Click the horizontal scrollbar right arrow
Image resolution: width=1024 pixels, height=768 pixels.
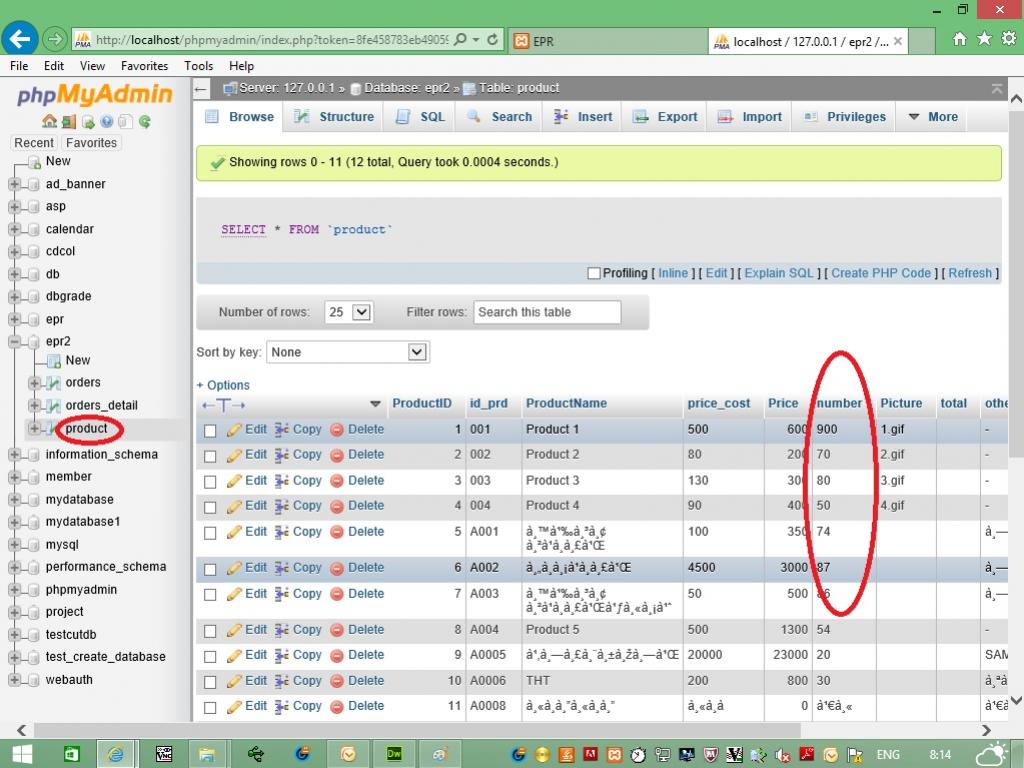988,730
